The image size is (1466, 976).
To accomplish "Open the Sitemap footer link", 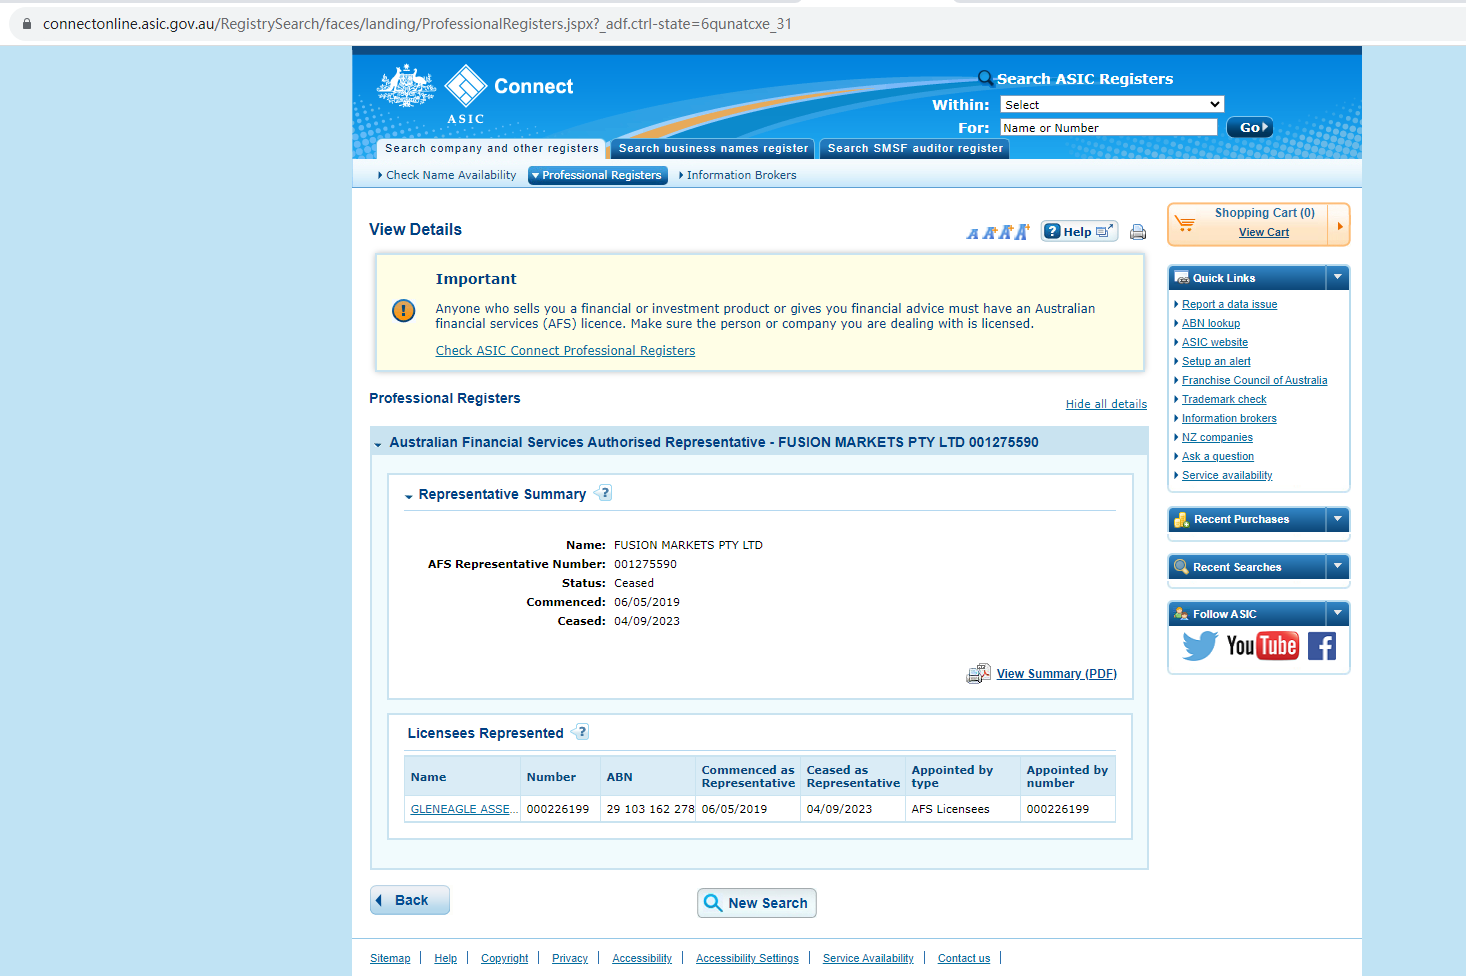I will coord(390,958).
